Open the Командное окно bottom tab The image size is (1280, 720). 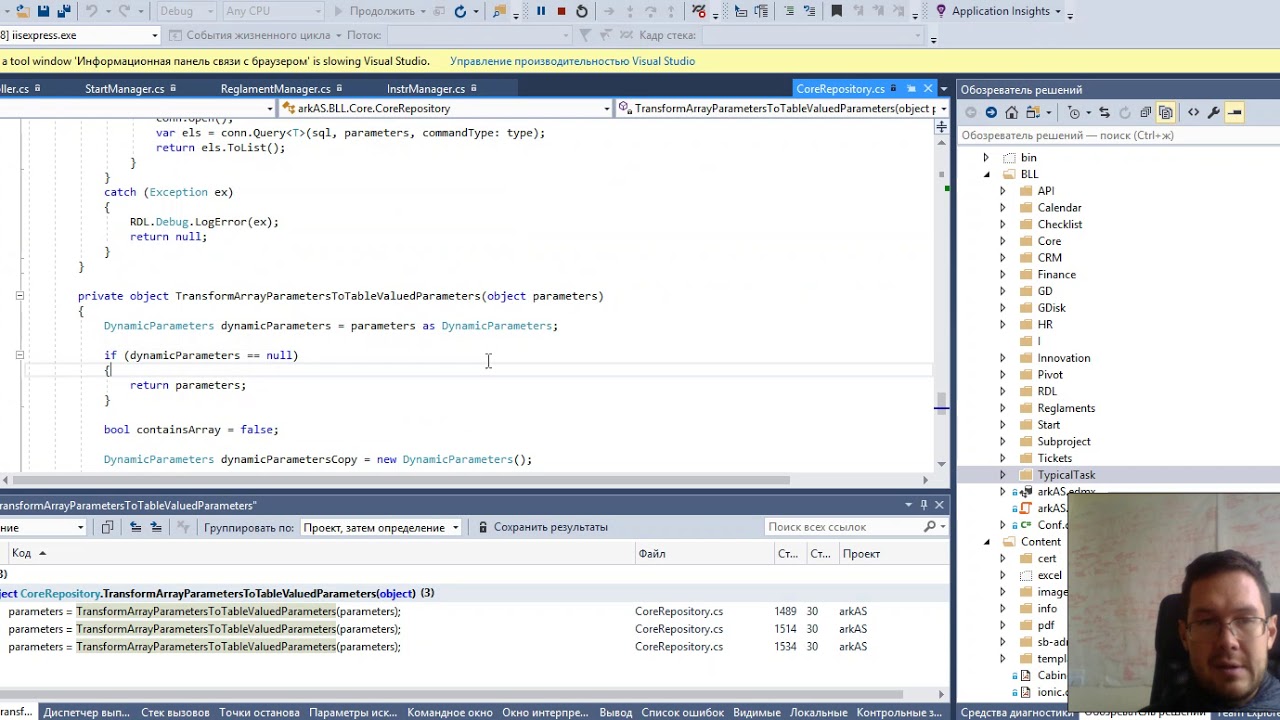(449, 712)
